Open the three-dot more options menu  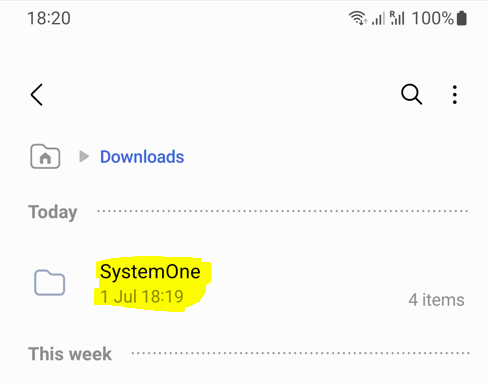[455, 95]
